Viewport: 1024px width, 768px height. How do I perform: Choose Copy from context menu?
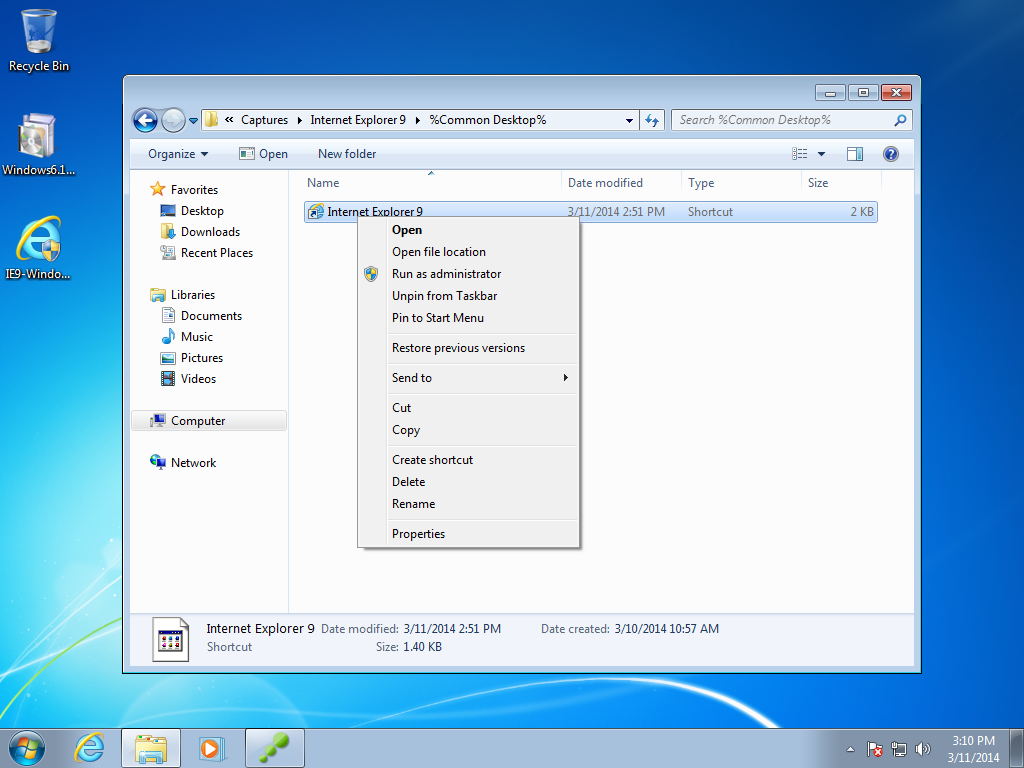click(468, 430)
